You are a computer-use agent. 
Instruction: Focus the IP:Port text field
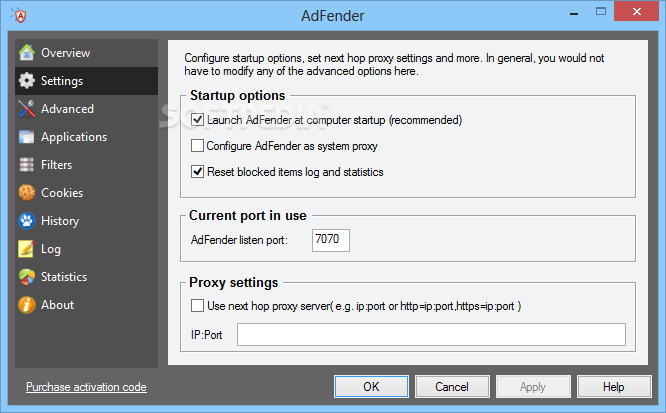[x=430, y=334]
